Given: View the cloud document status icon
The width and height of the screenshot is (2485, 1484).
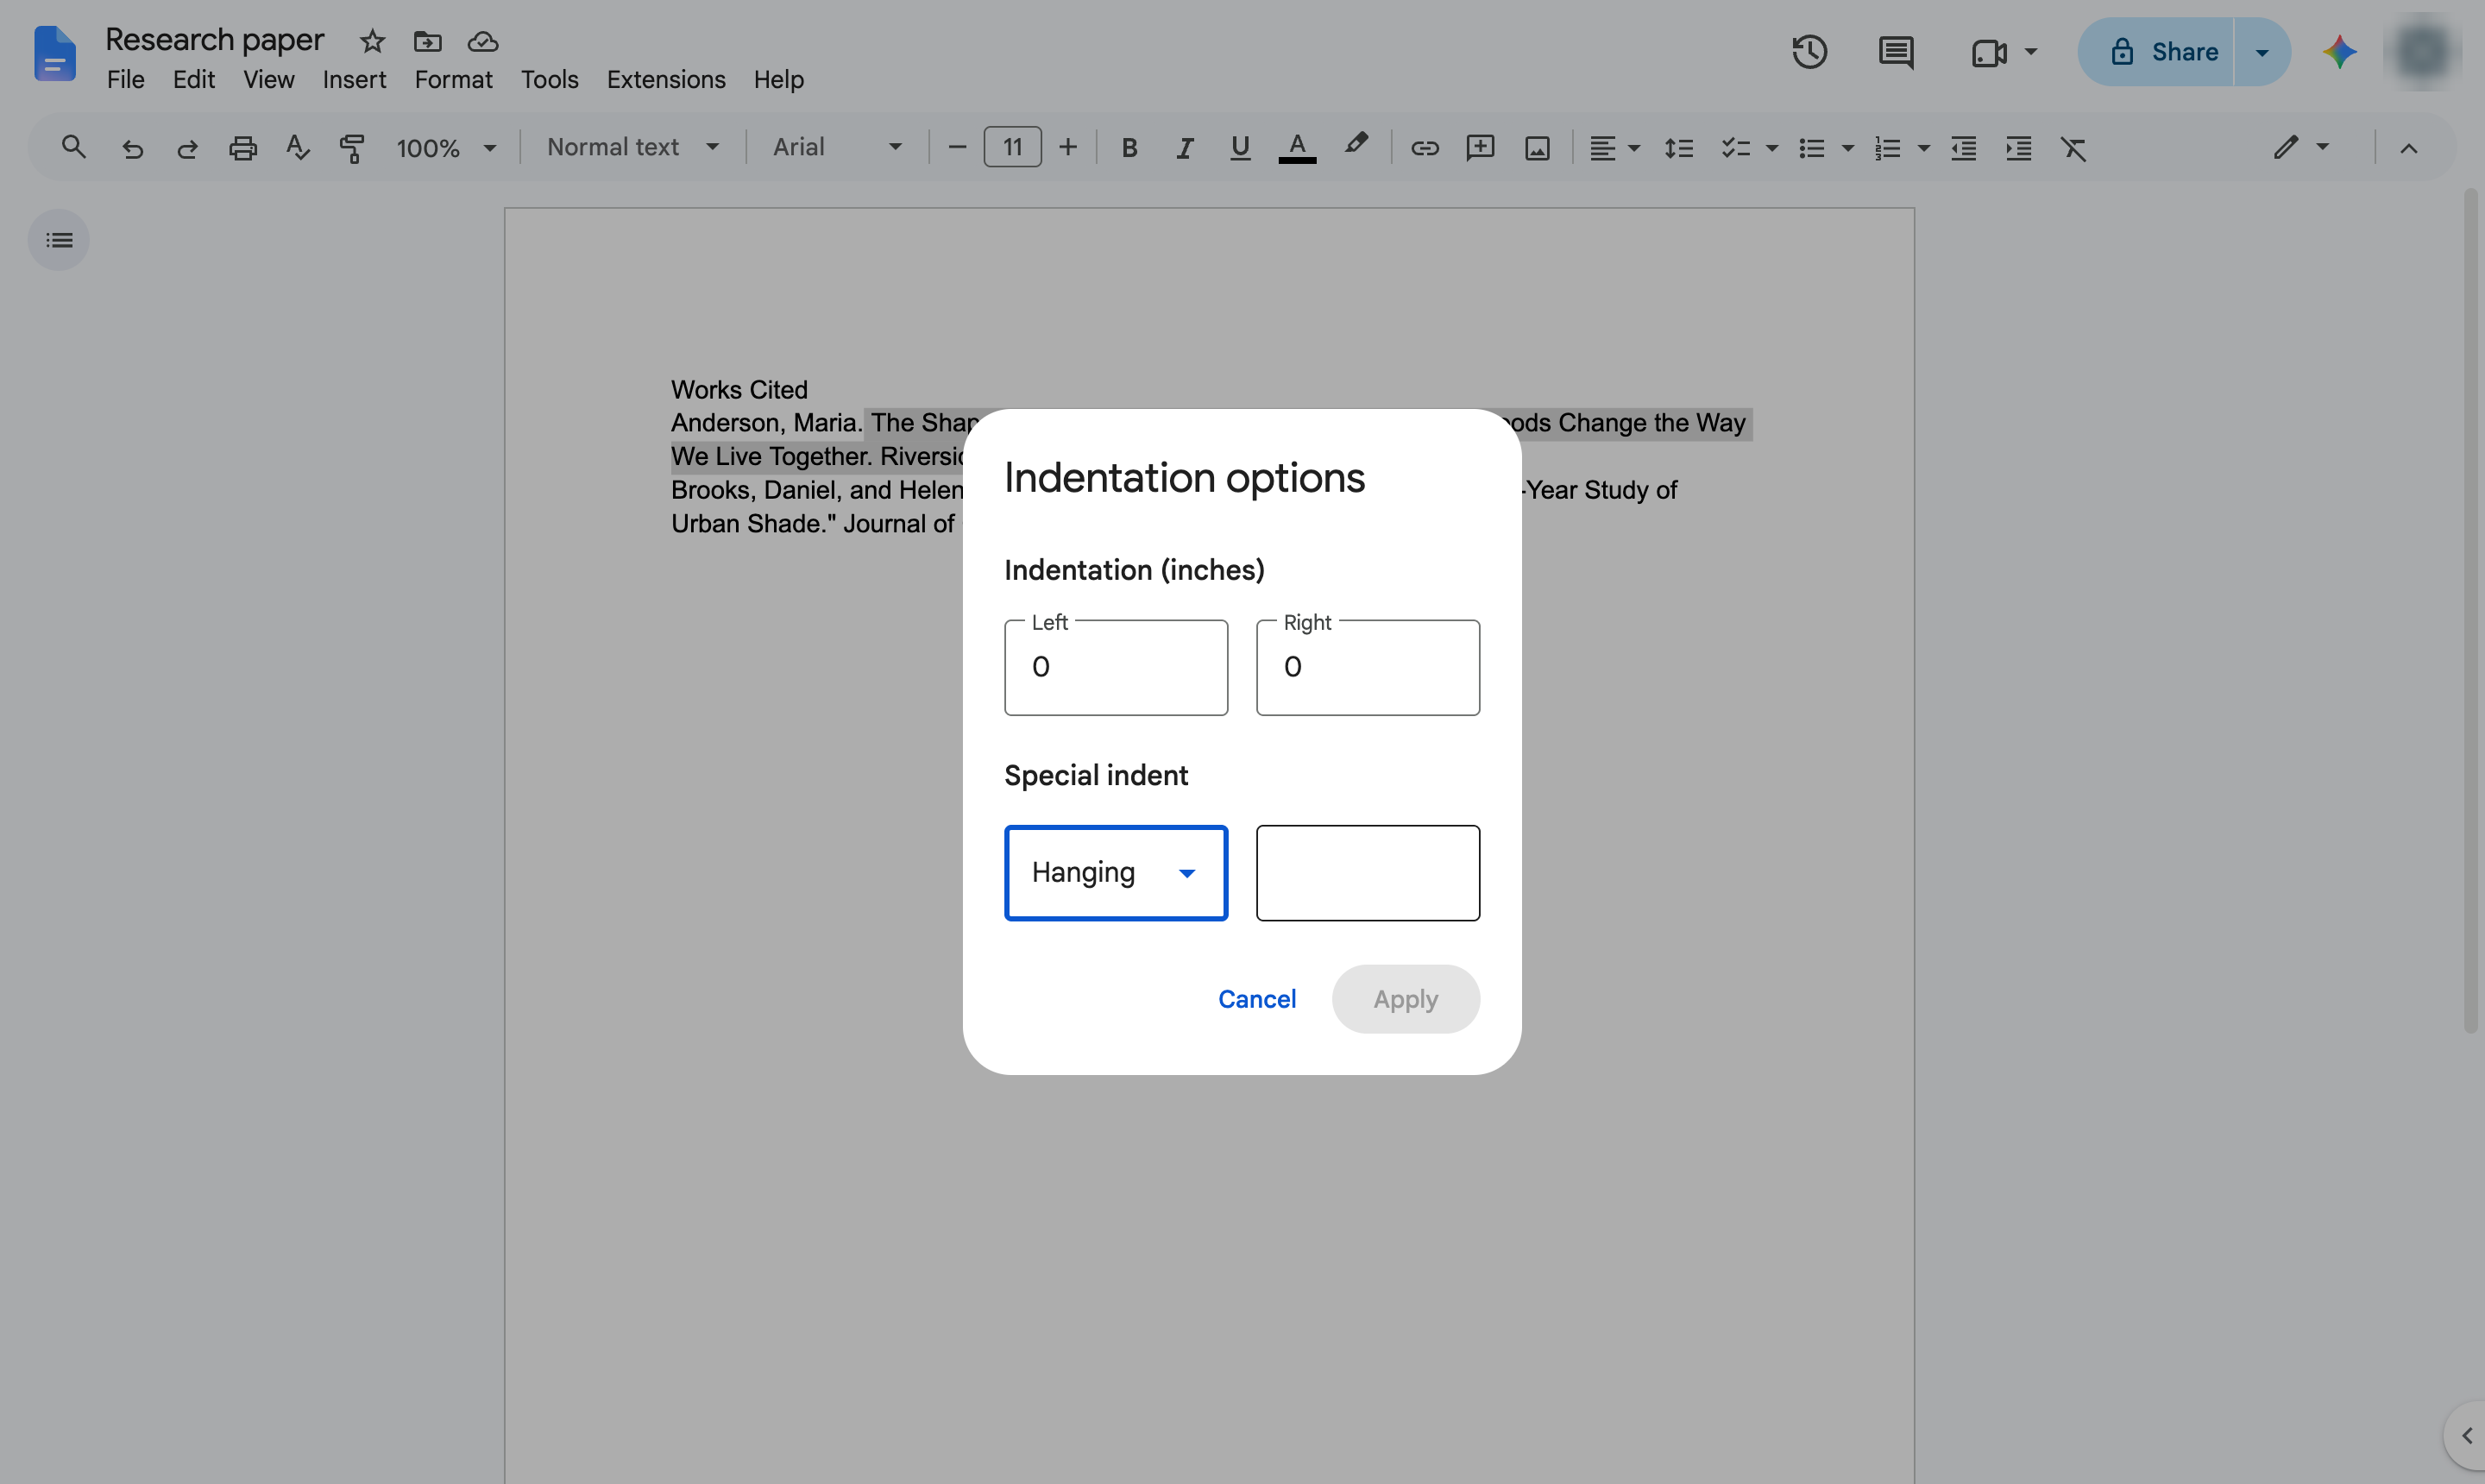Looking at the screenshot, I should point(483,41).
